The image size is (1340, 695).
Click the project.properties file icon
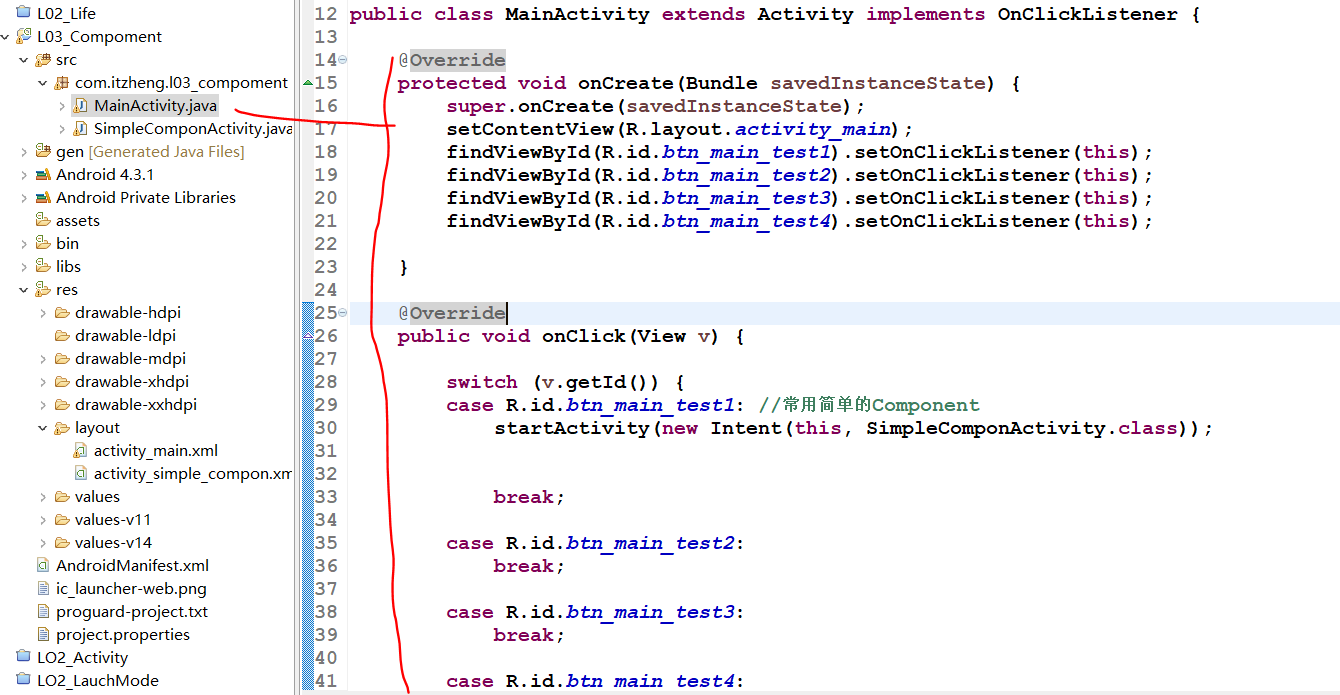point(43,634)
